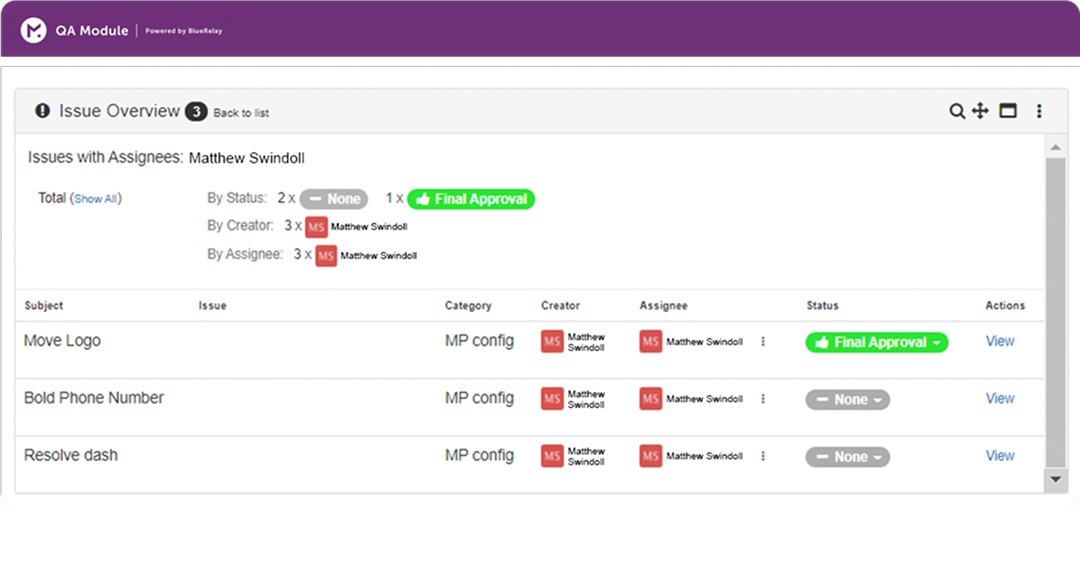Click MS creator avatar in Move Logo row
This screenshot has height=569, width=1080.
552,342
